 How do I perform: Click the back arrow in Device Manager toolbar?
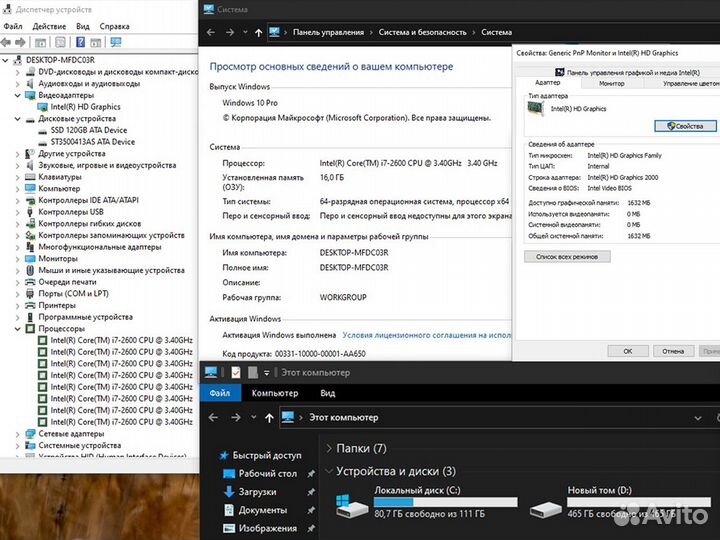pos(6,43)
